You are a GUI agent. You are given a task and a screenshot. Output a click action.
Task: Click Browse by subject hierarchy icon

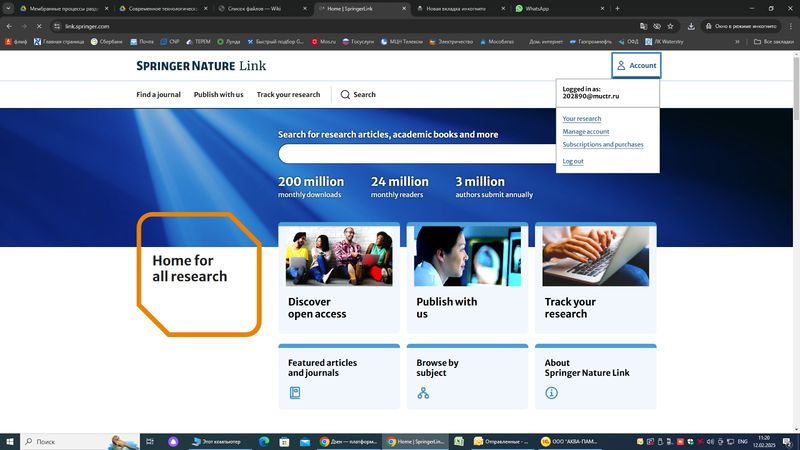423,393
